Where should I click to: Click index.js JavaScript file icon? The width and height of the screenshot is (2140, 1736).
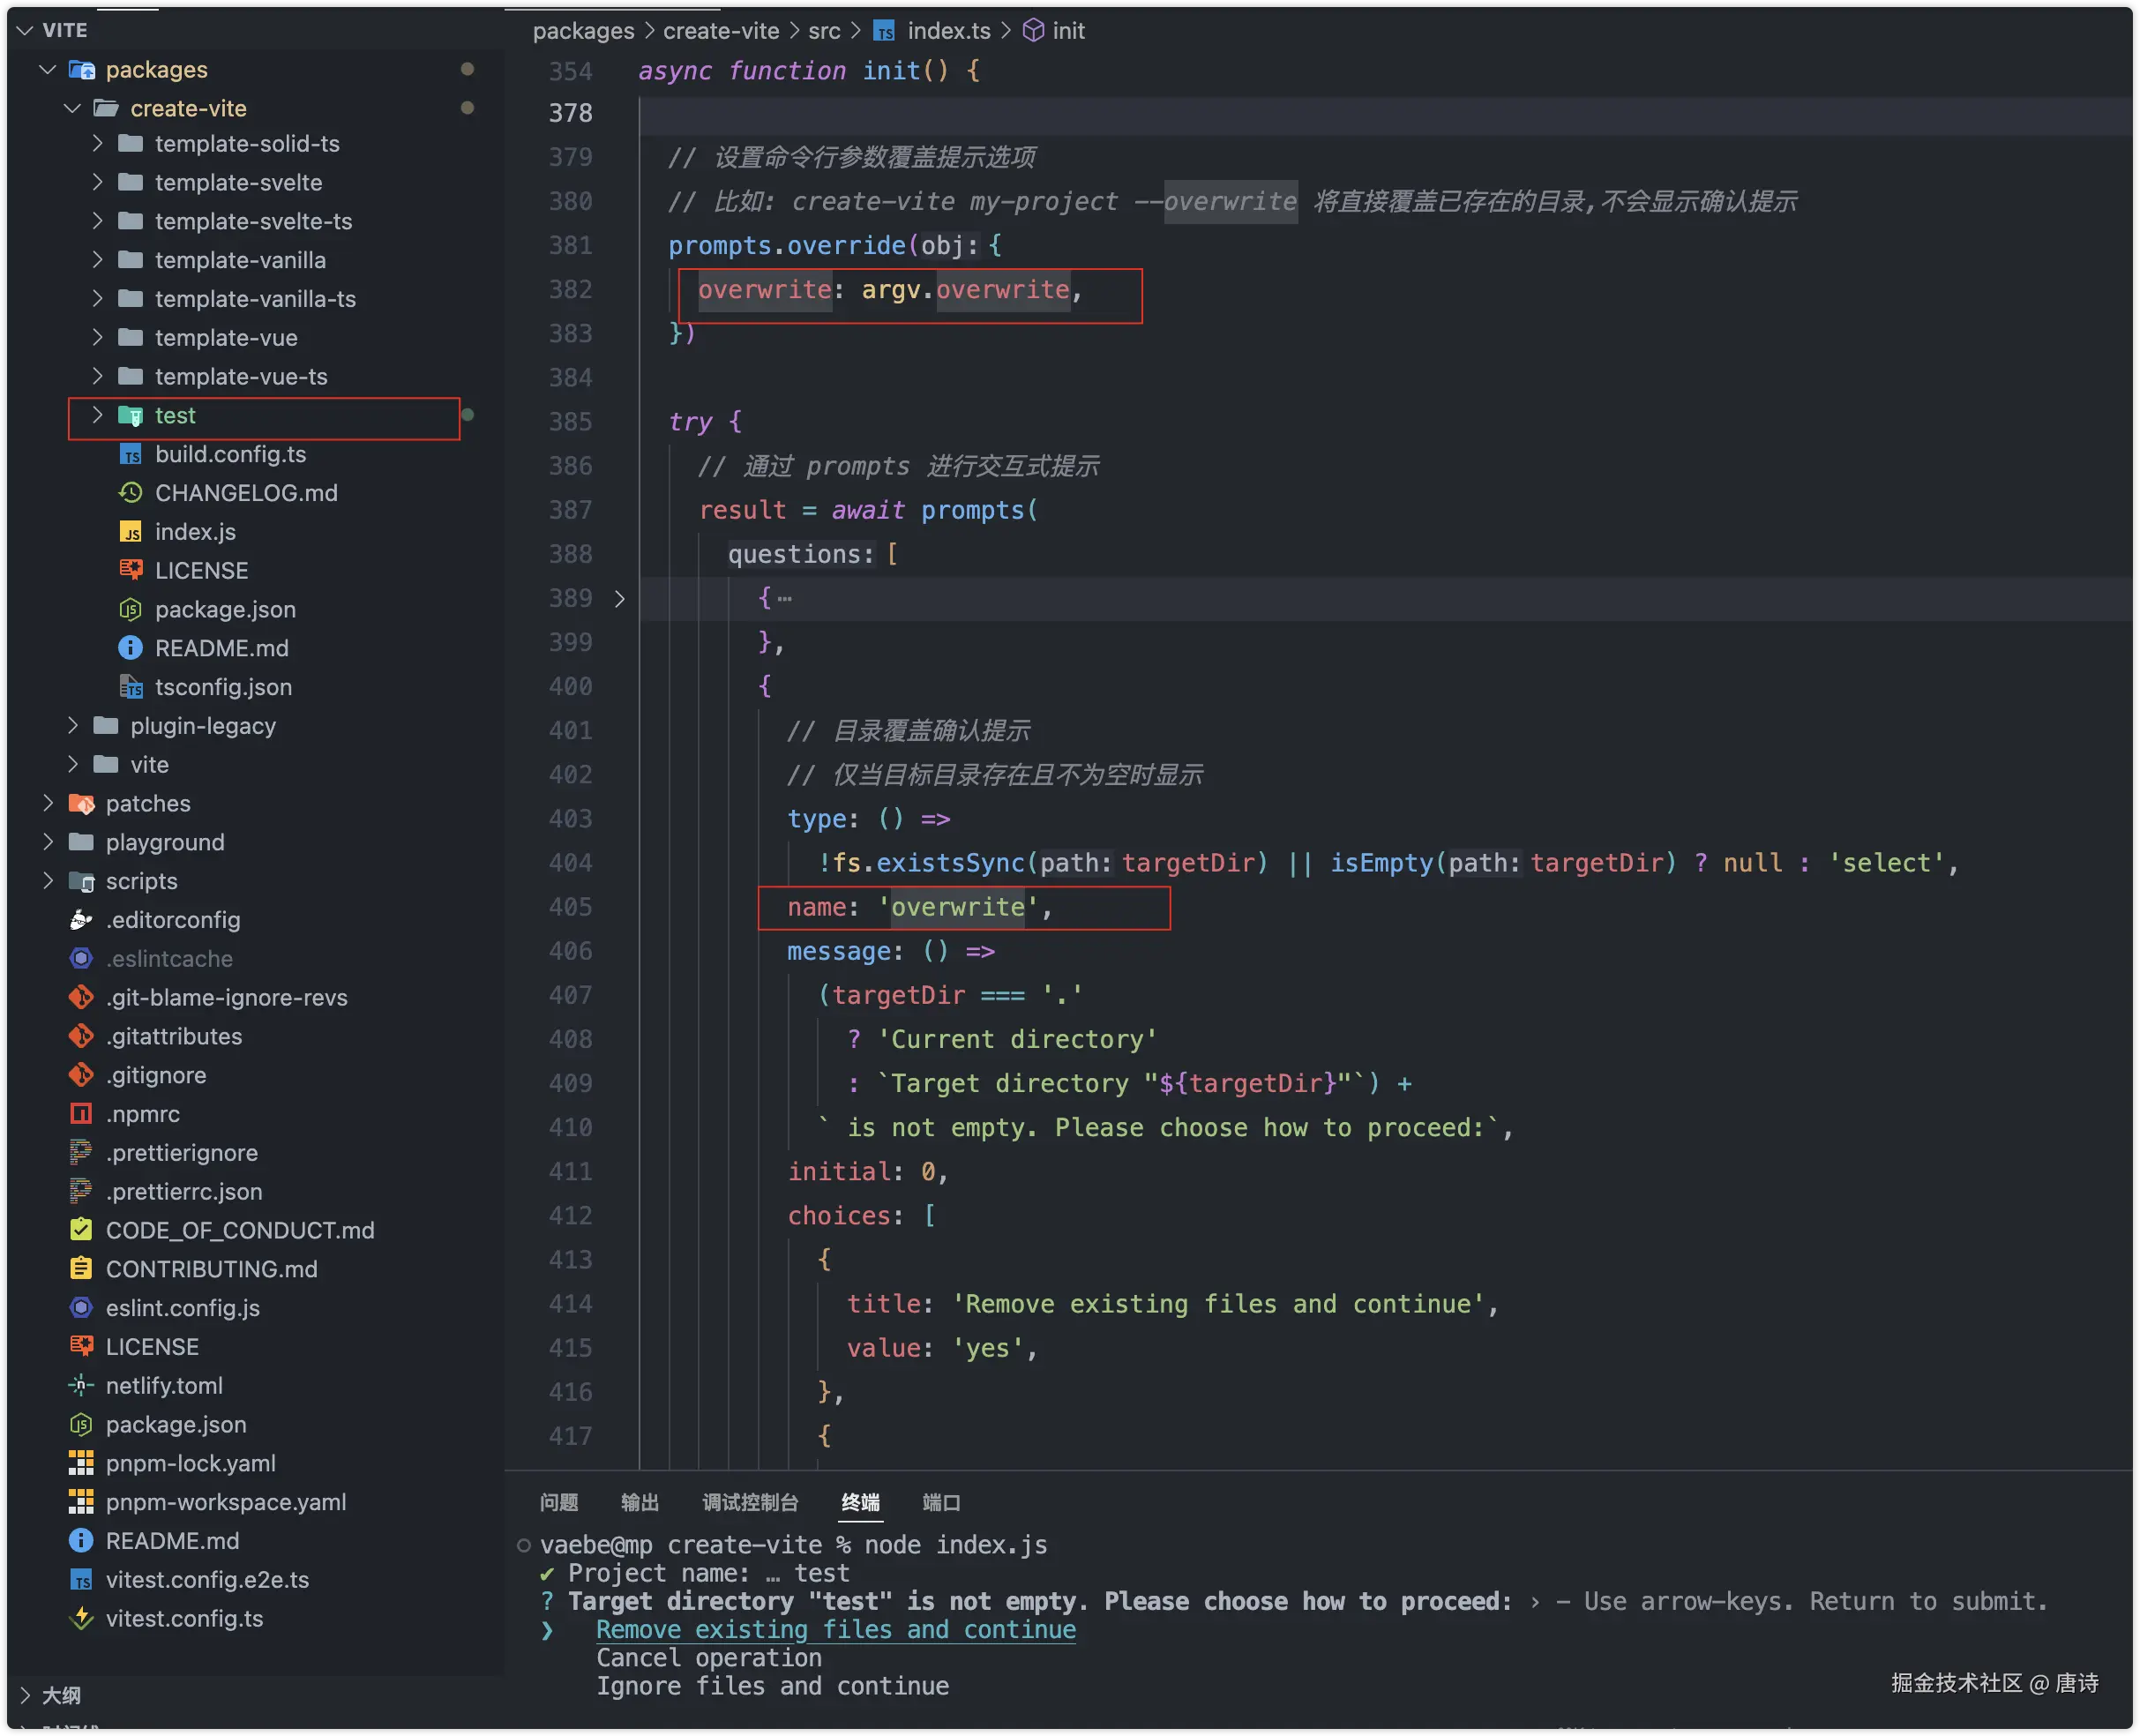point(130,532)
